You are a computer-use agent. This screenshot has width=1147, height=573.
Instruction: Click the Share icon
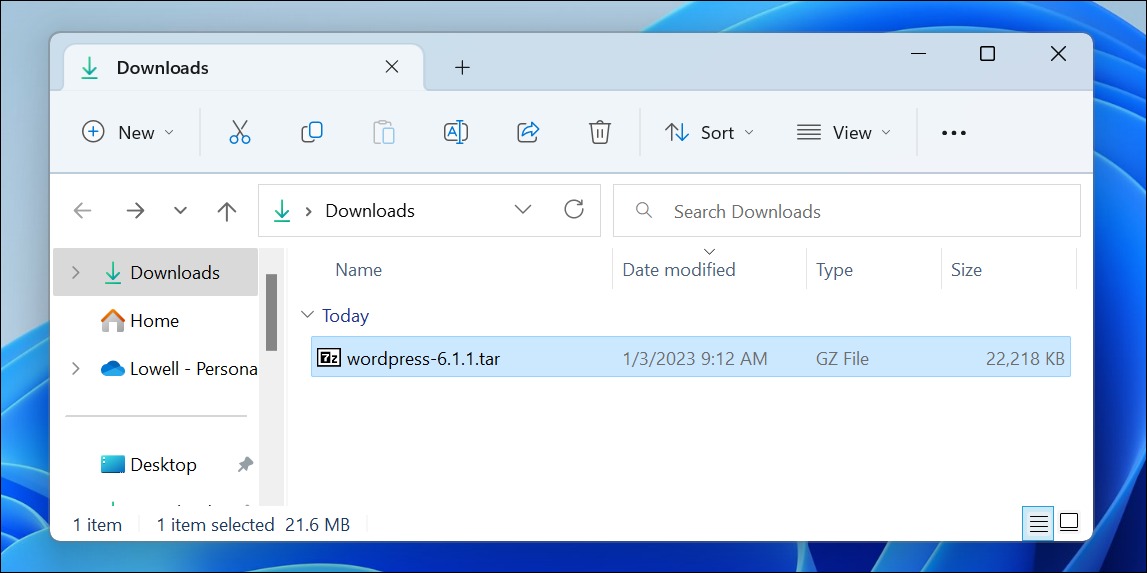click(x=527, y=132)
